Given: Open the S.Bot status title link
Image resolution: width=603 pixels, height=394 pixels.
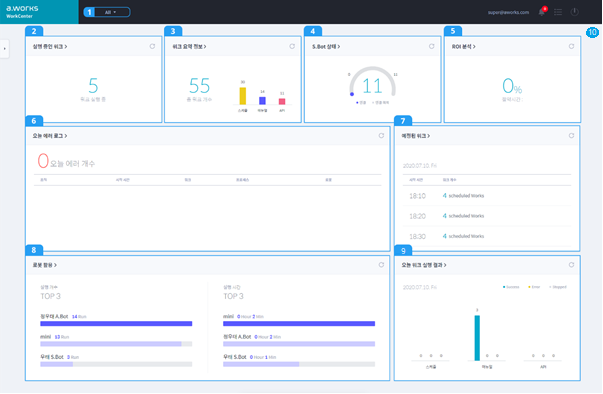Looking at the screenshot, I should coord(326,47).
